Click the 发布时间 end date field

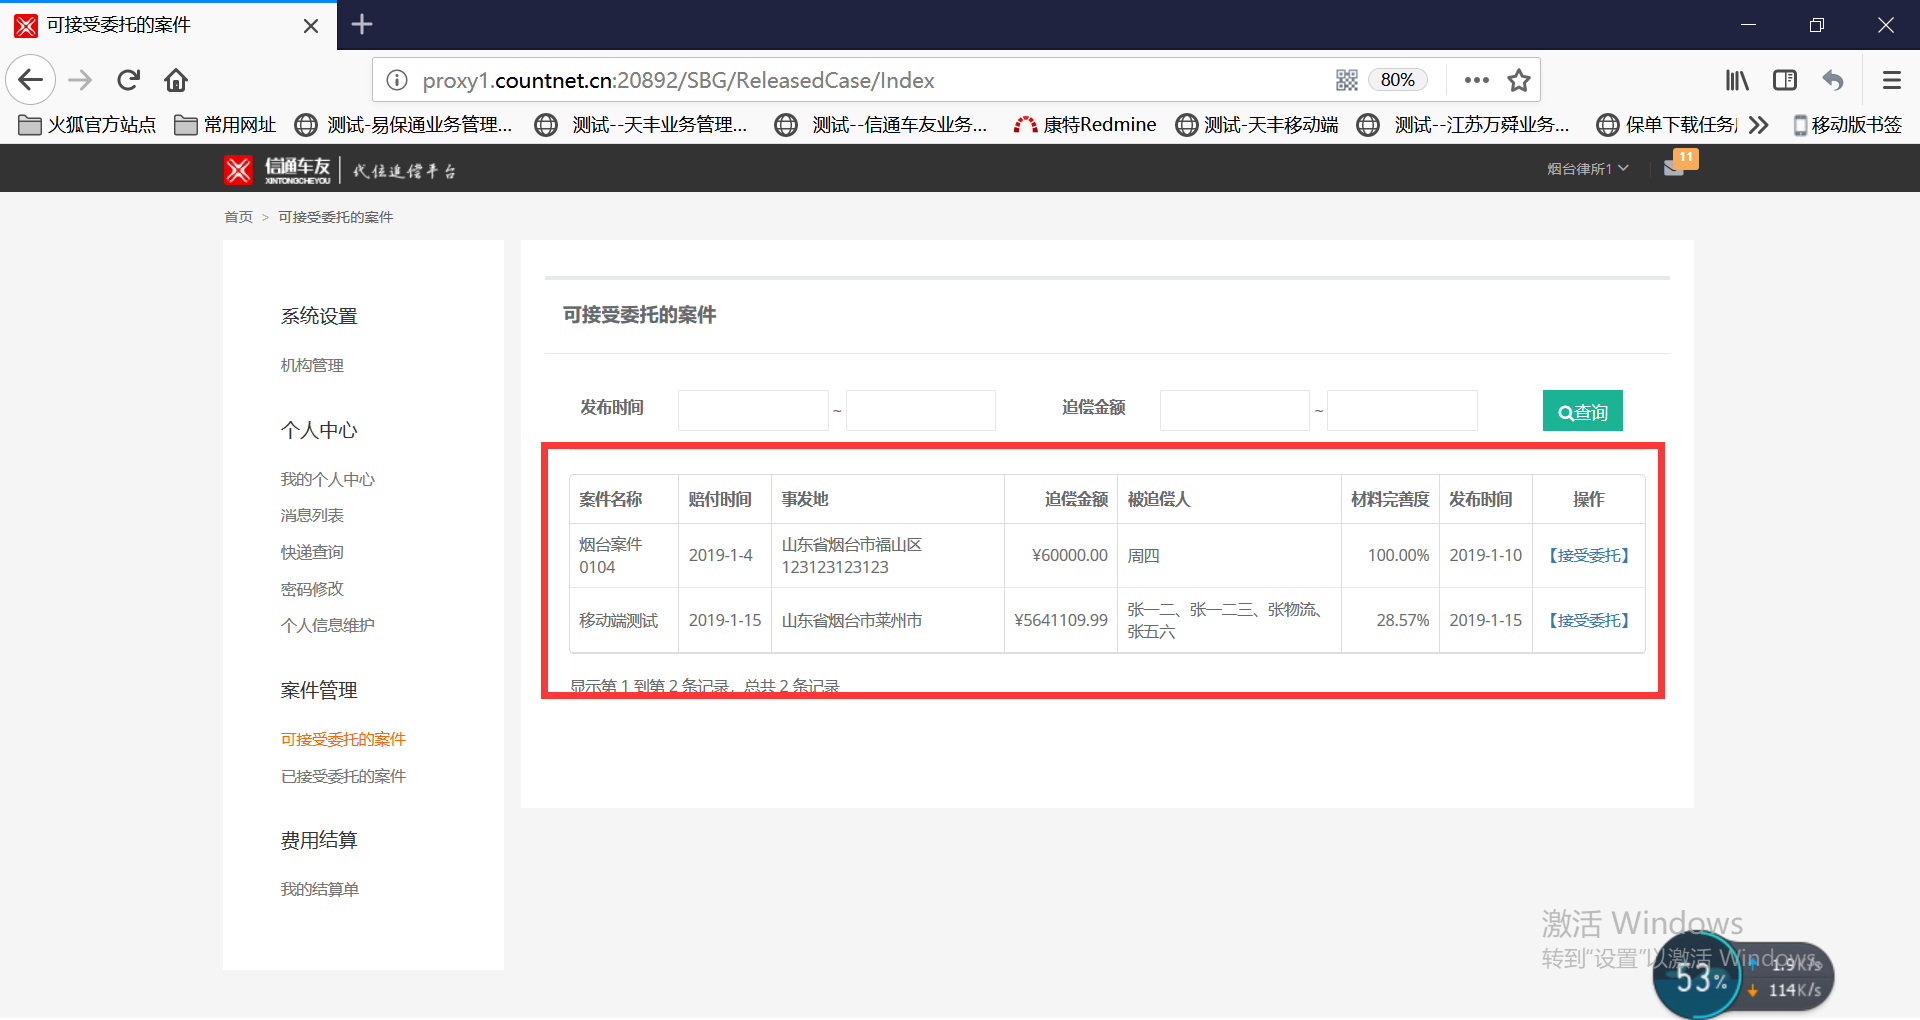[921, 410]
